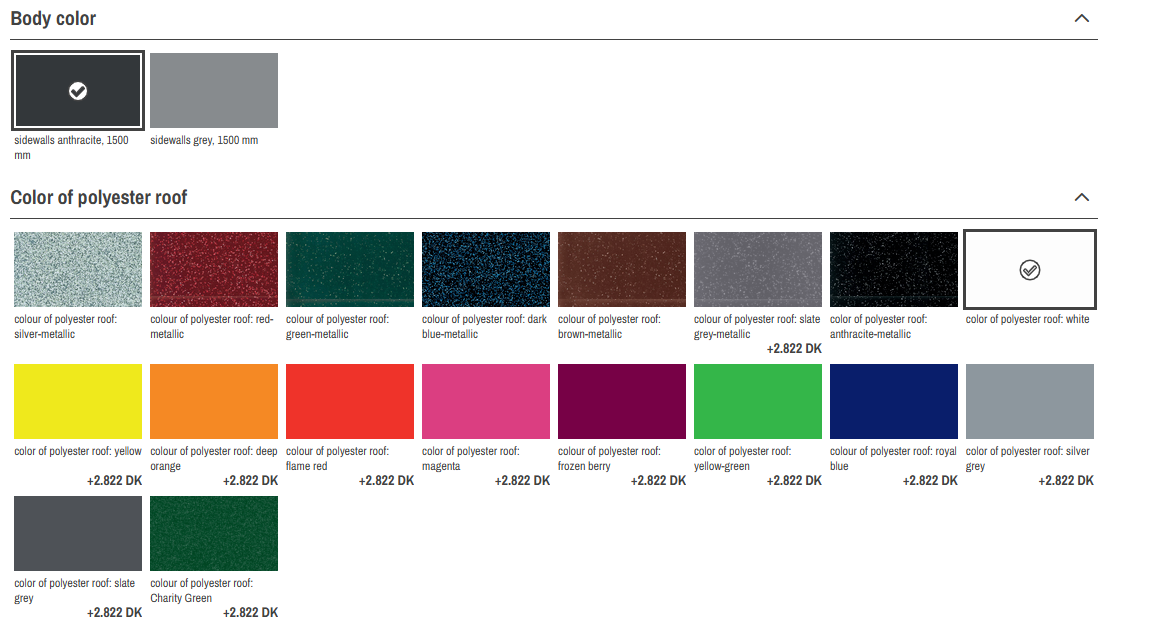Select yellow polyester roof color
The image size is (1166, 626).
(x=78, y=401)
